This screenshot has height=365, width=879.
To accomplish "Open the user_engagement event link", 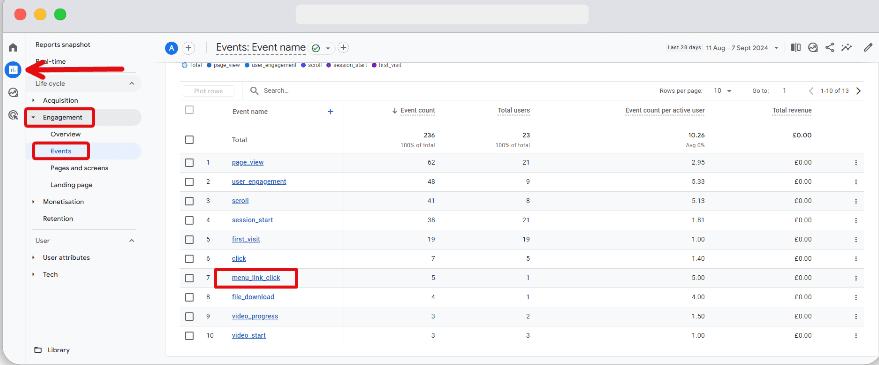I will [259, 182].
